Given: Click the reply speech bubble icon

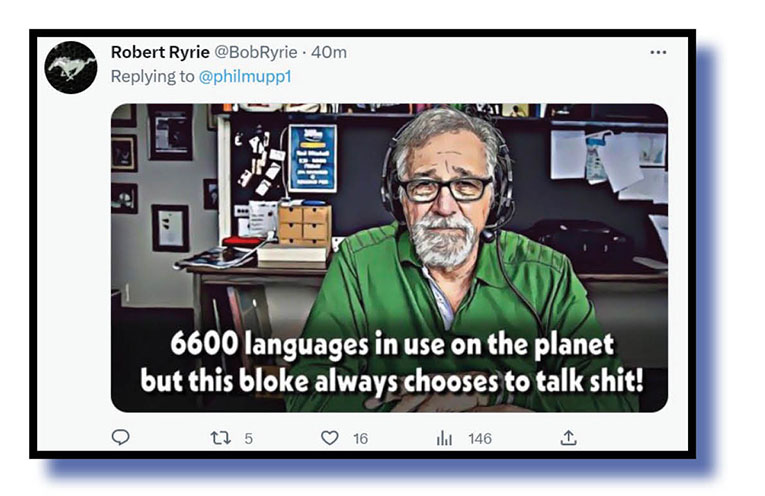Looking at the screenshot, I should (121, 437).
